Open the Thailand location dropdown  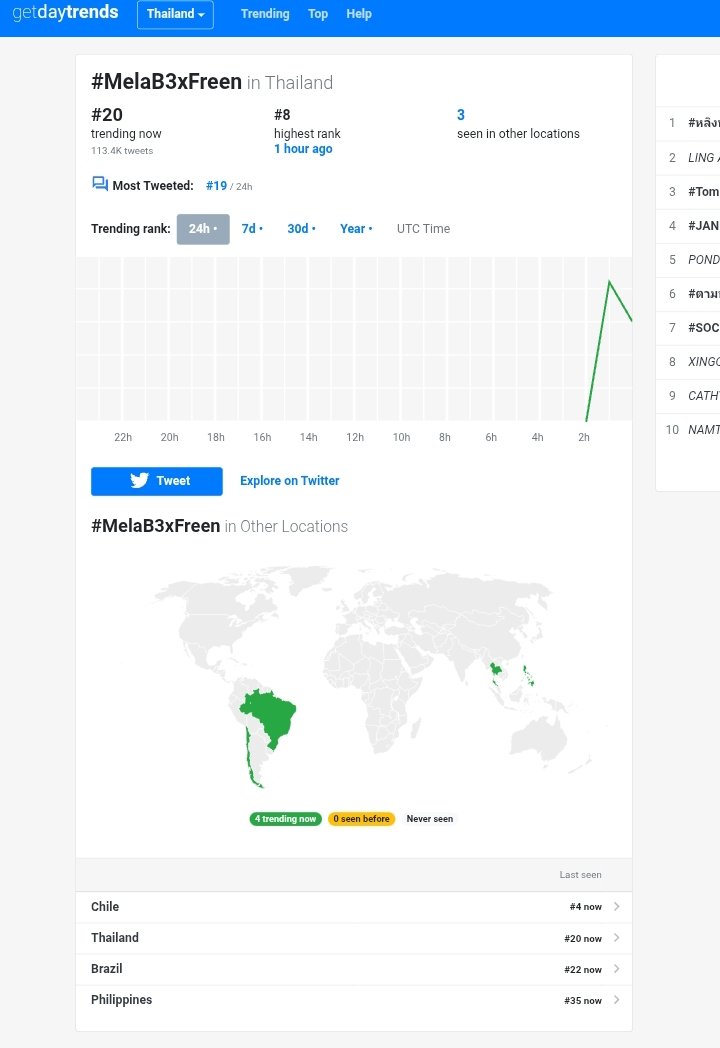pyautogui.click(x=175, y=14)
